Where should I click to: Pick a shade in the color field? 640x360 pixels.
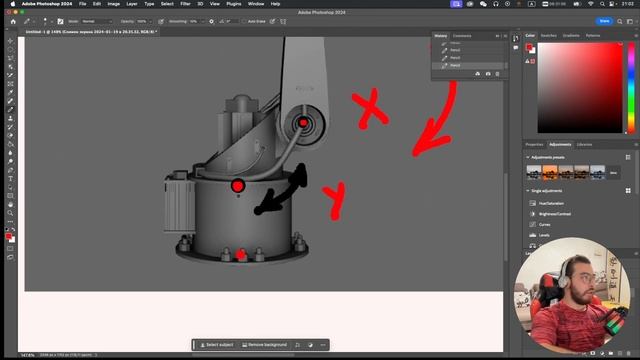coord(580,87)
